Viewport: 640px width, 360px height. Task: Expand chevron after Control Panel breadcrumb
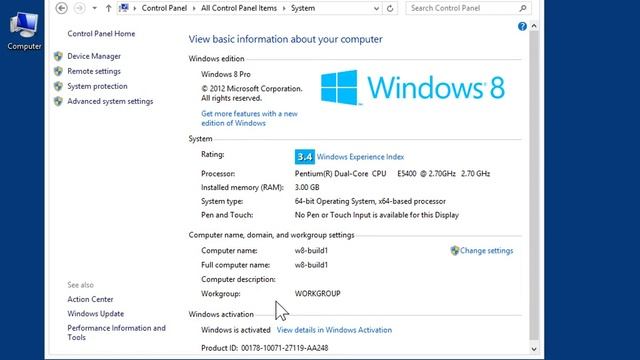coord(194,8)
